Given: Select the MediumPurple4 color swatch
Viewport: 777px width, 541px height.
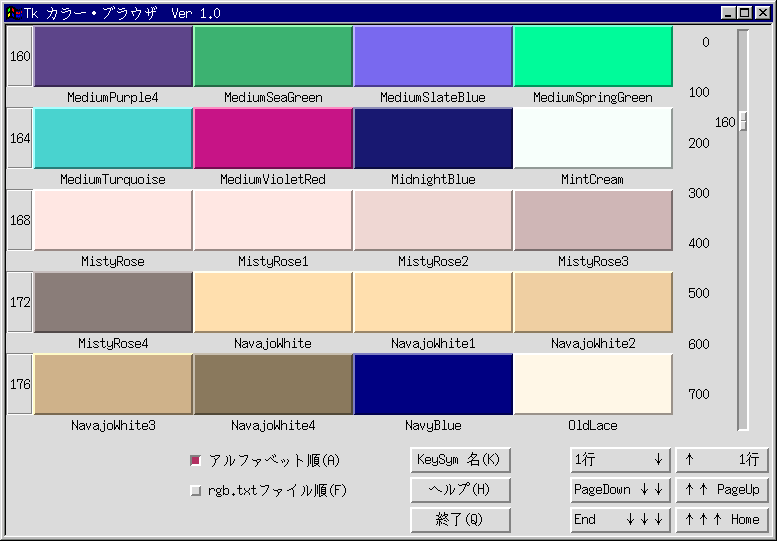Looking at the screenshot, I should tap(113, 57).
